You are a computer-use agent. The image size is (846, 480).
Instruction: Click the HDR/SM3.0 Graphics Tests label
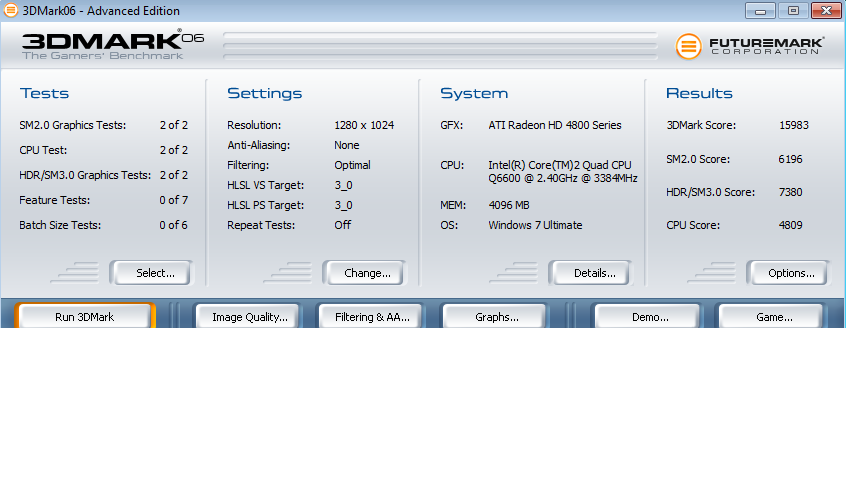point(85,175)
